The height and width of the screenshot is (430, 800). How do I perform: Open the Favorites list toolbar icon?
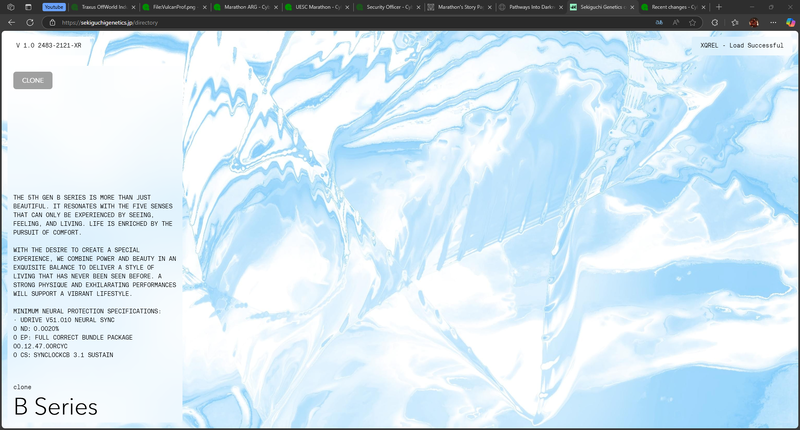pyautogui.click(x=734, y=22)
